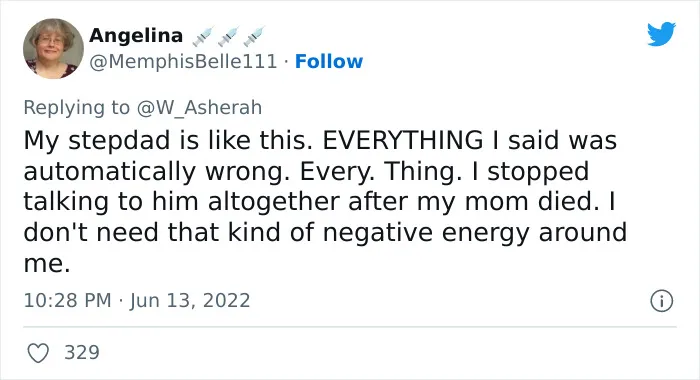Open the tweet info icon
700x380 pixels.
tap(661, 301)
